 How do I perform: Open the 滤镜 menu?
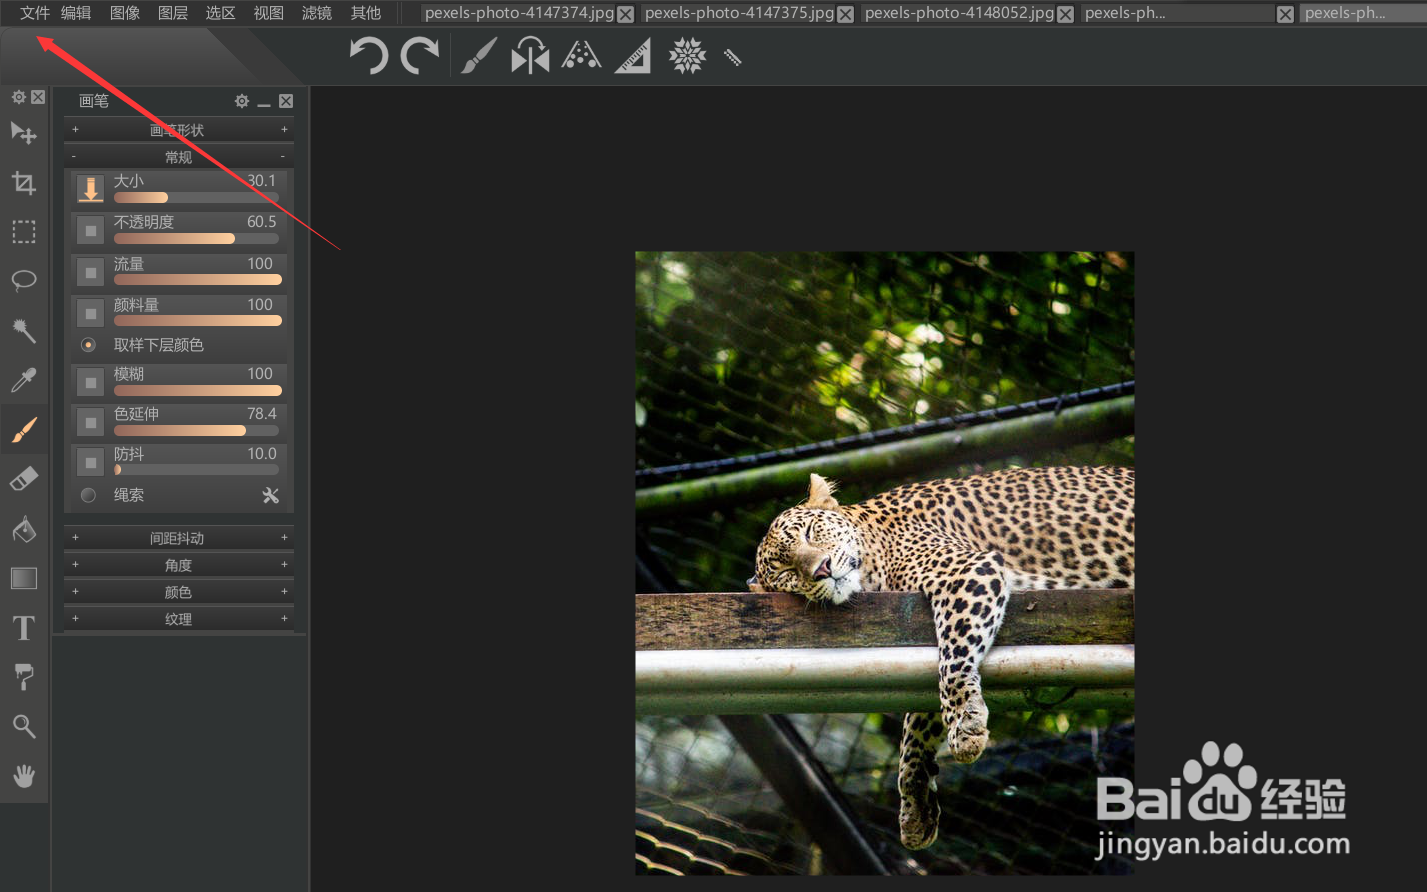[x=317, y=13]
